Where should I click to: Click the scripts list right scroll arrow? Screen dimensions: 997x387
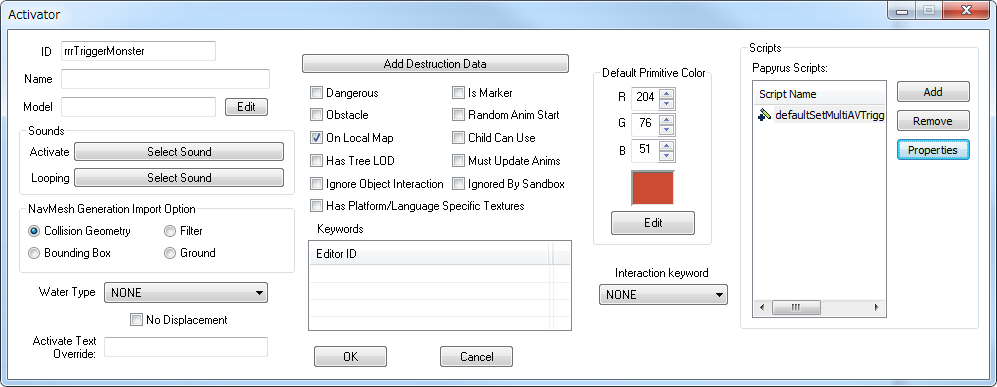(x=877, y=308)
